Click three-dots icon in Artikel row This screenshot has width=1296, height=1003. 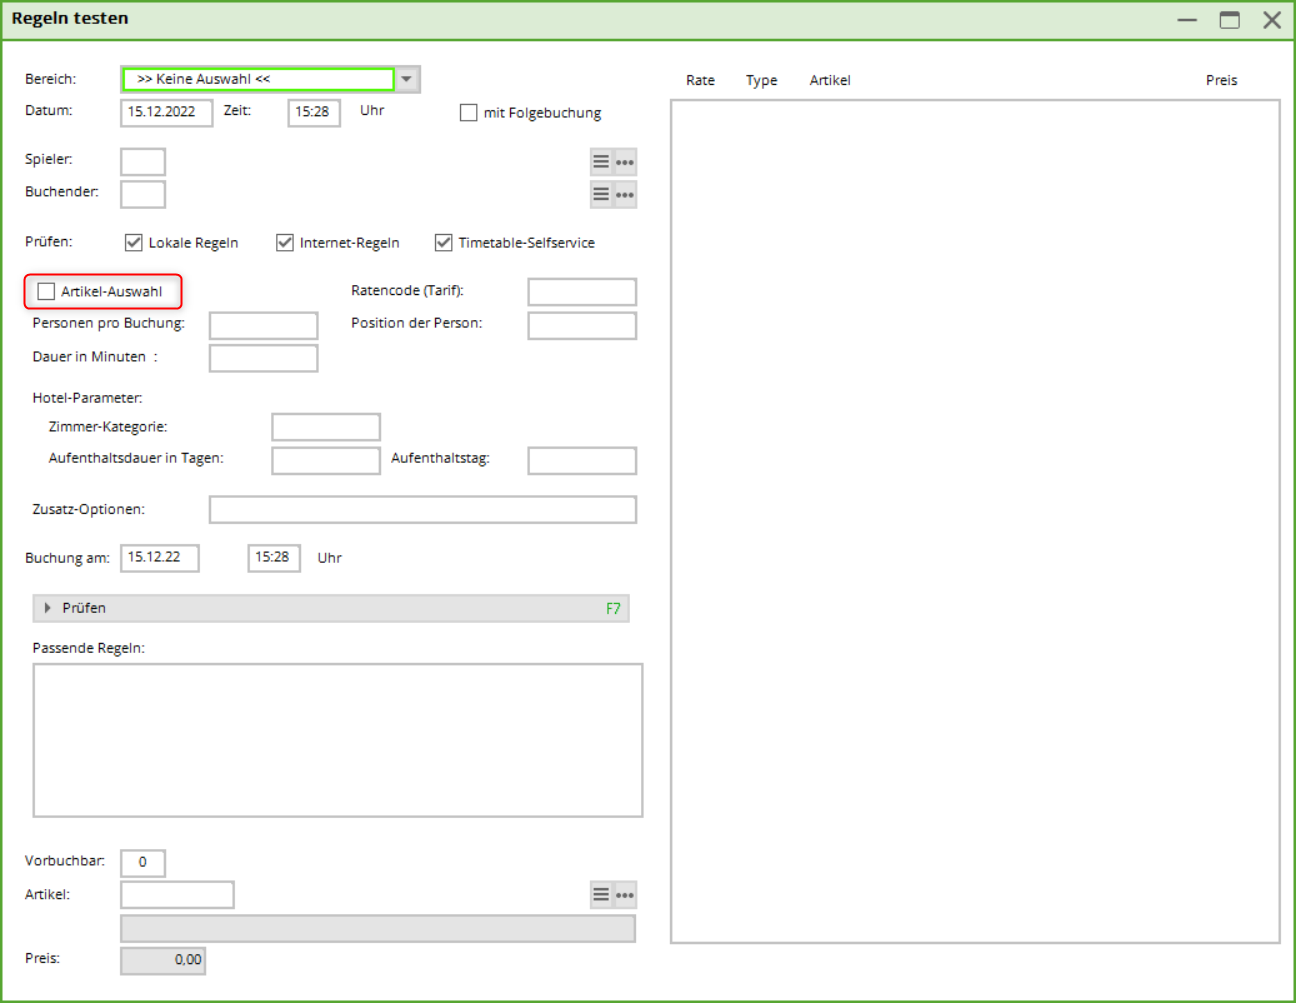coord(625,895)
